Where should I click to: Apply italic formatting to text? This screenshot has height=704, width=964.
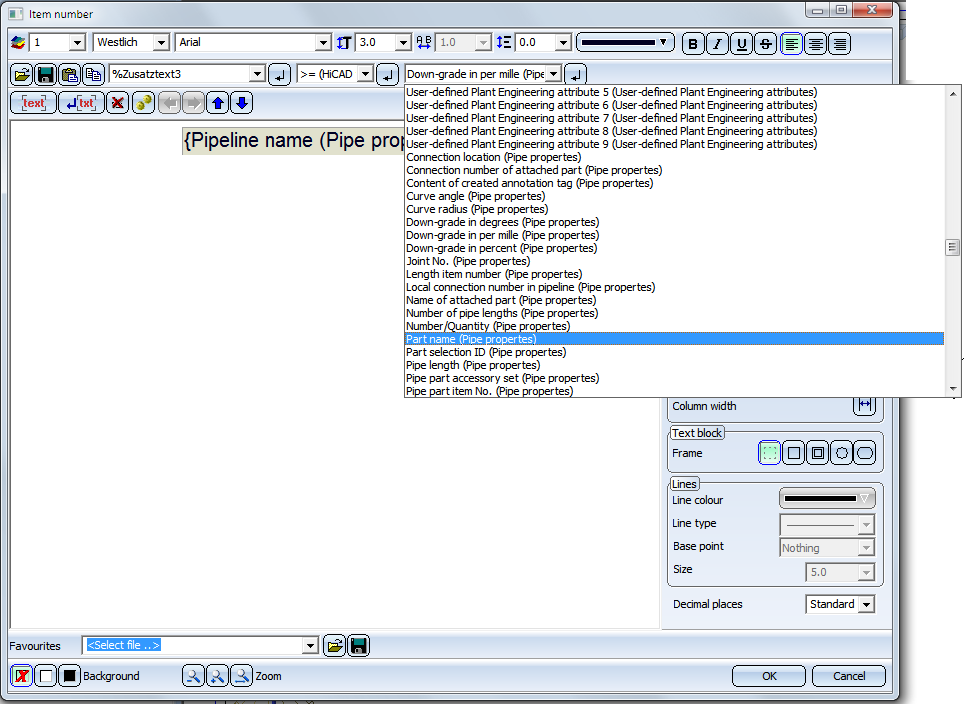[x=717, y=43]
